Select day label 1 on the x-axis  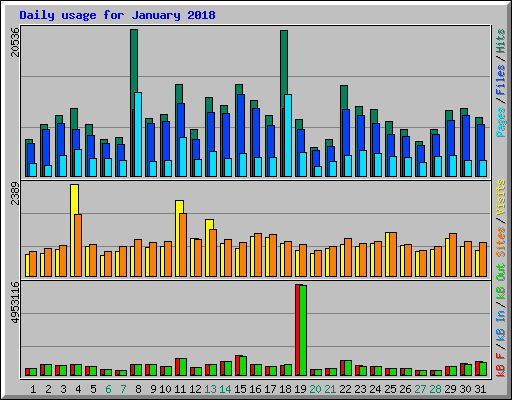[x=33, y=389]
